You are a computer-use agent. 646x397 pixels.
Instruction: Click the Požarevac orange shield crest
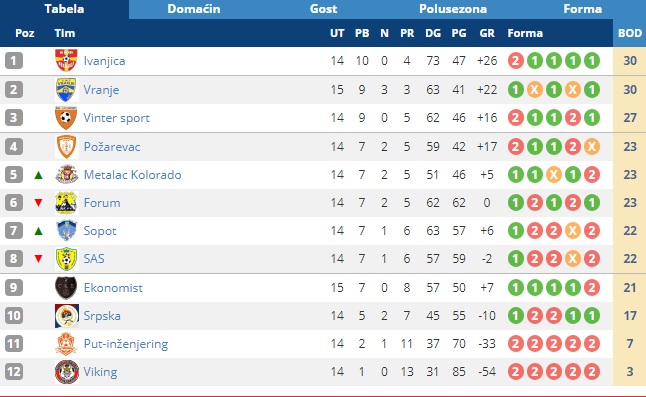point(66,147)
